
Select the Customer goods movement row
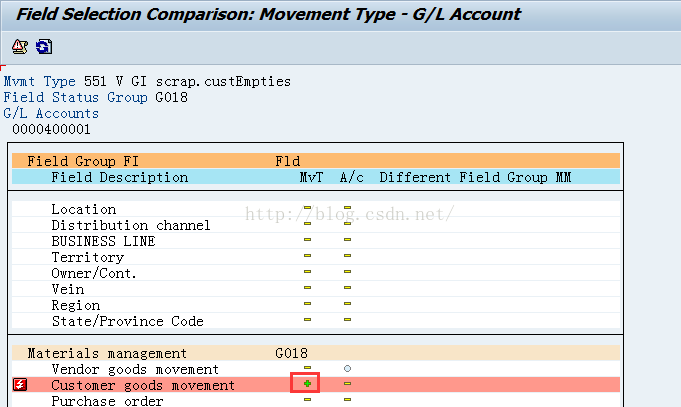click(x=316, y=385)
